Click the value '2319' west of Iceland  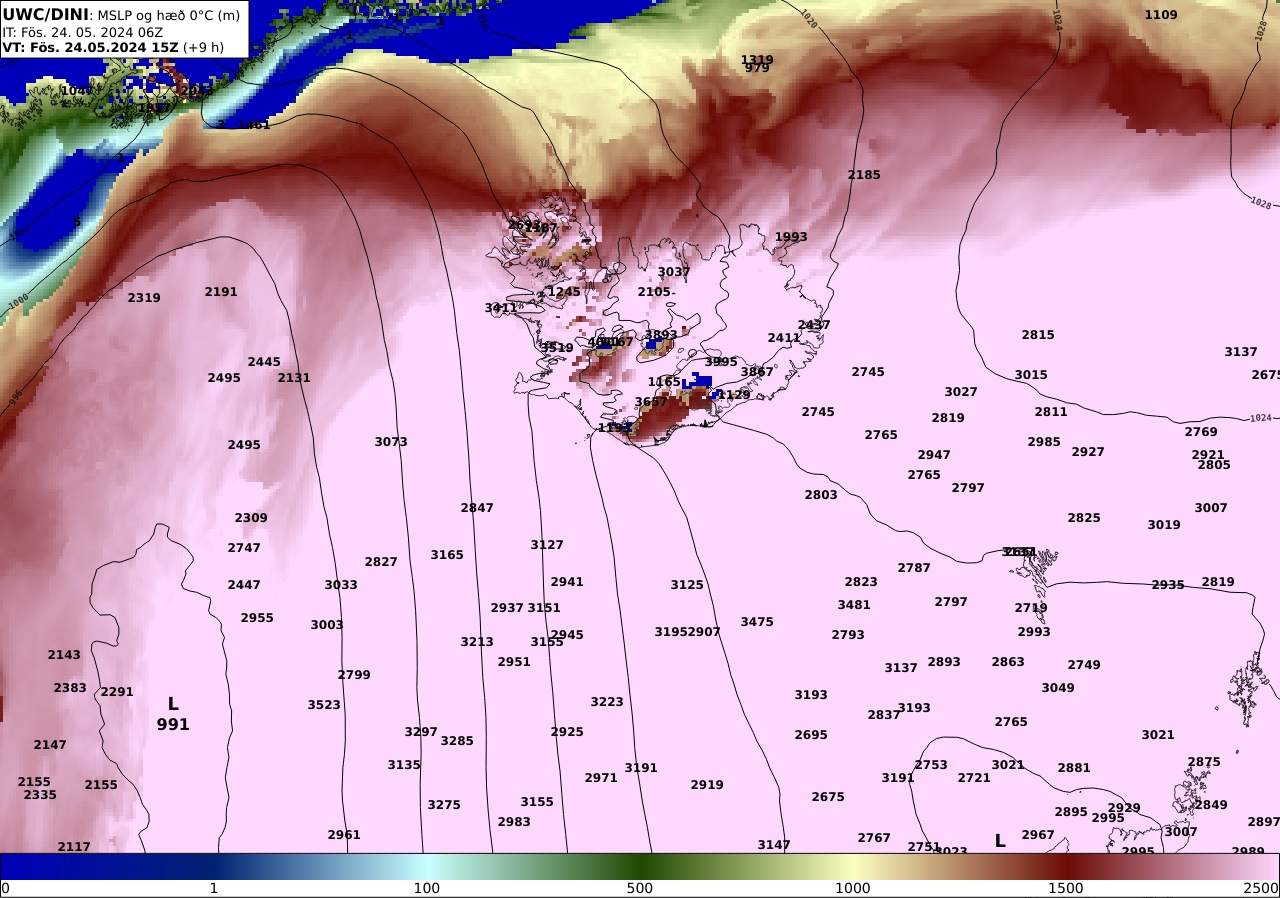click(144, 298)
